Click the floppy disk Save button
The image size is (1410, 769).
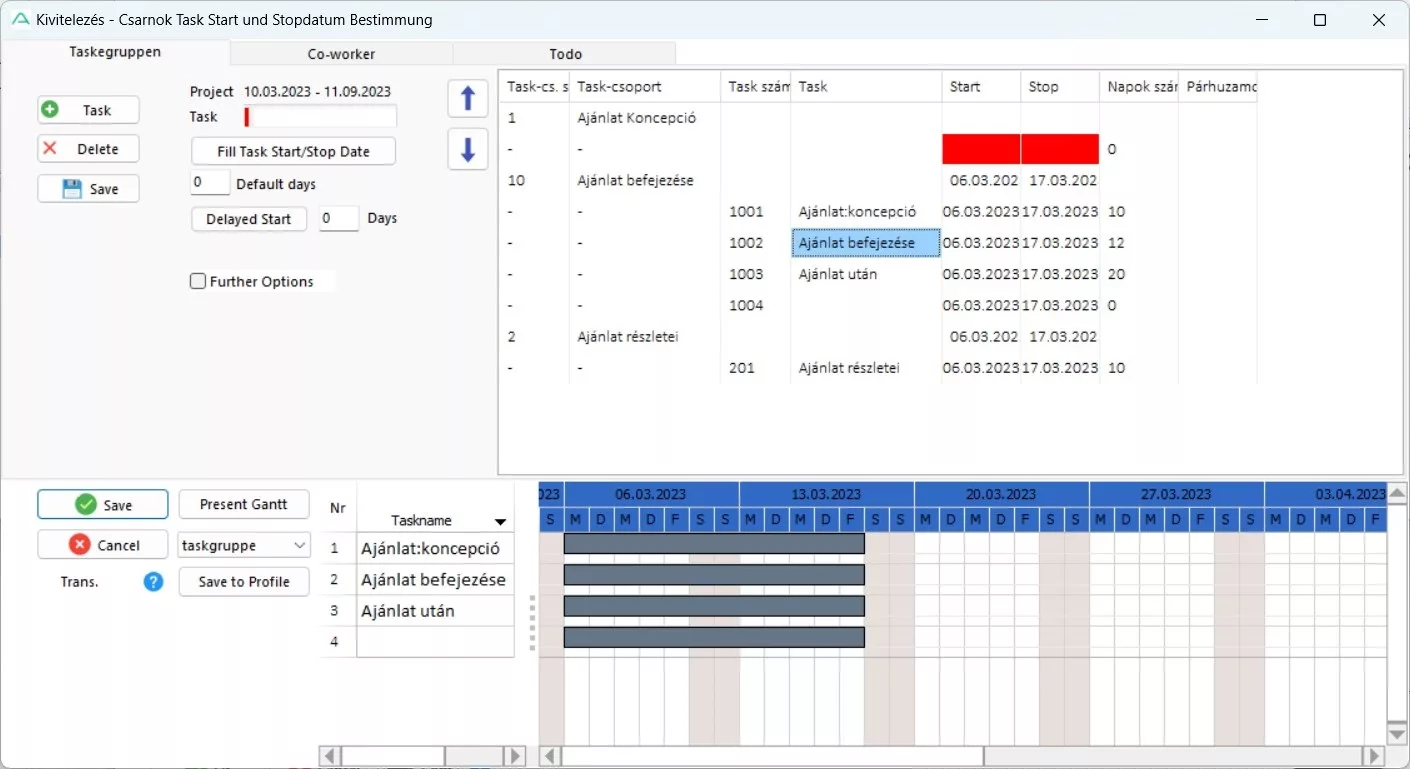[x=88, y=189]
